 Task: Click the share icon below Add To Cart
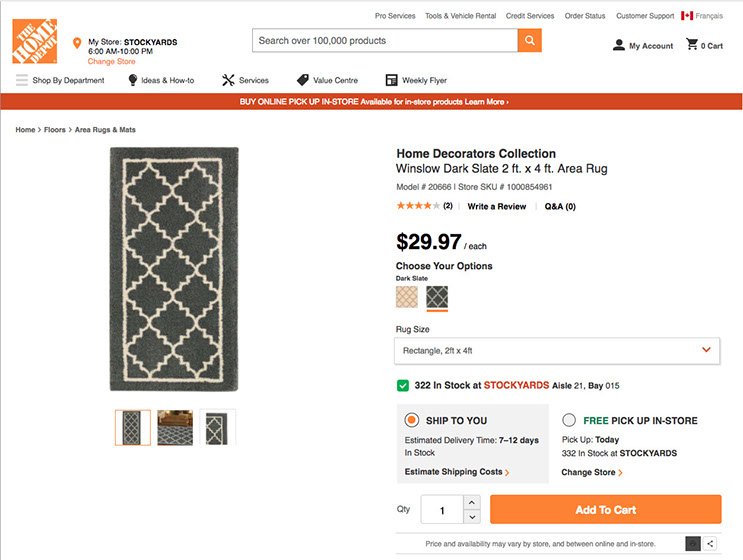[711, 543]
